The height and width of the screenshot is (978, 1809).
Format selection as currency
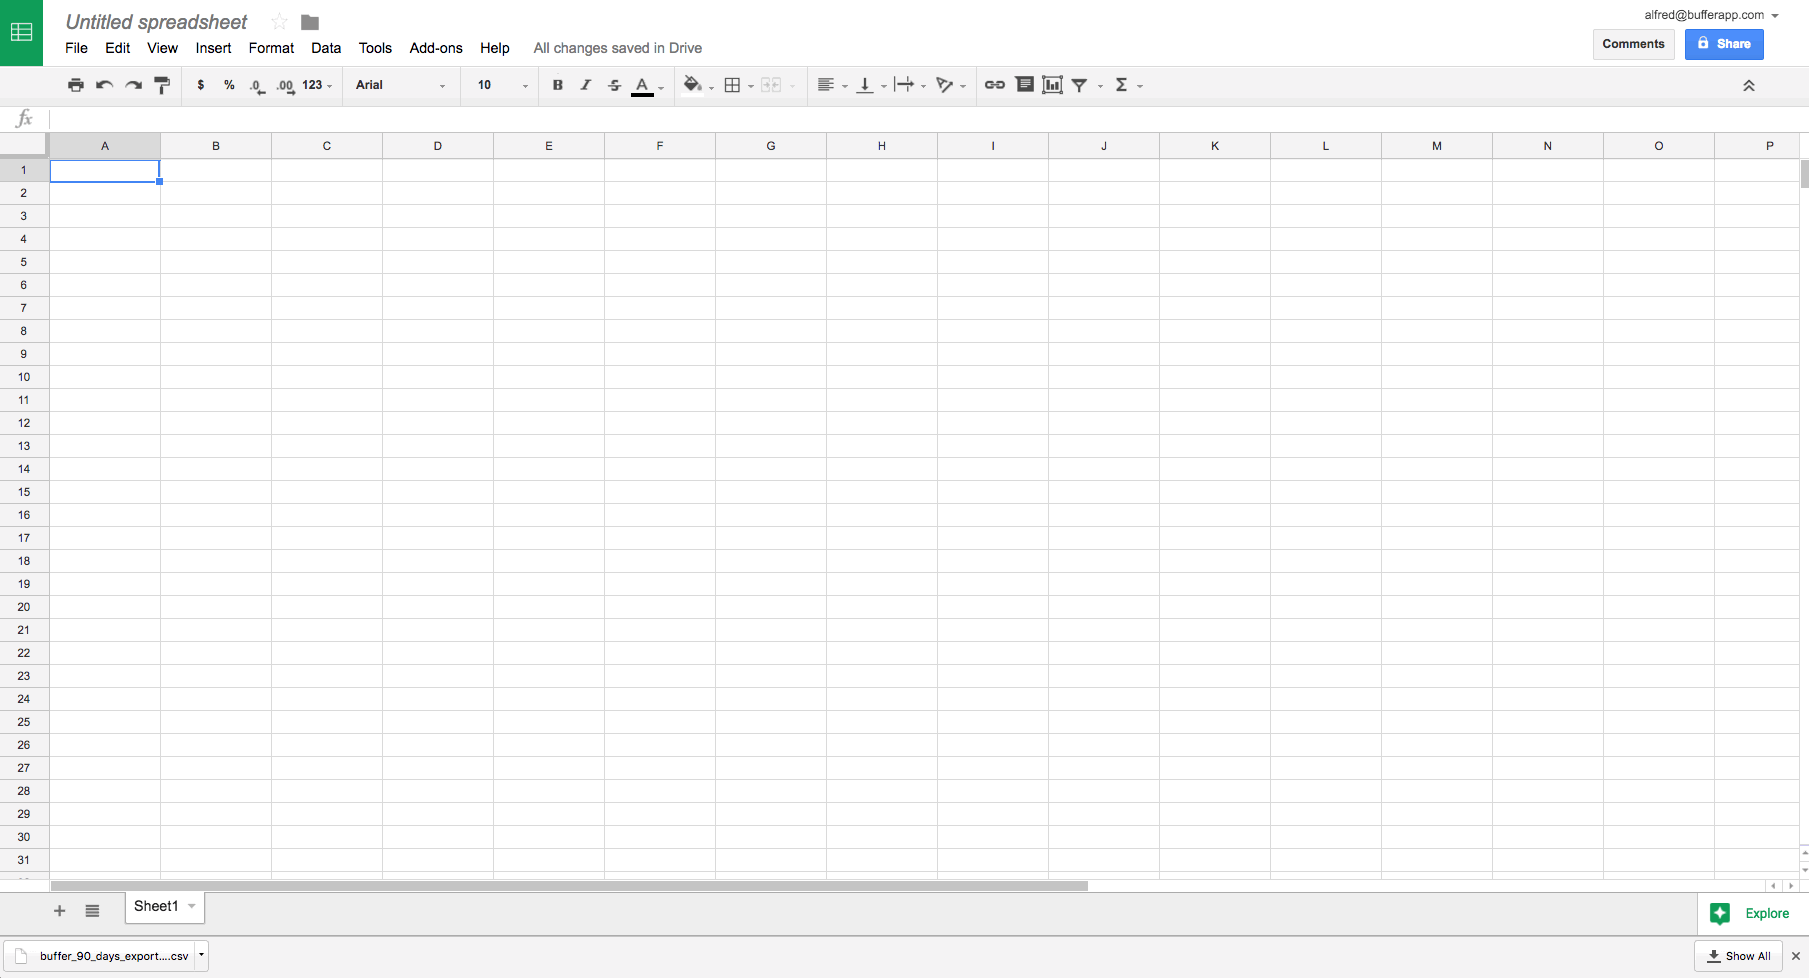click(x=200, y=85)
